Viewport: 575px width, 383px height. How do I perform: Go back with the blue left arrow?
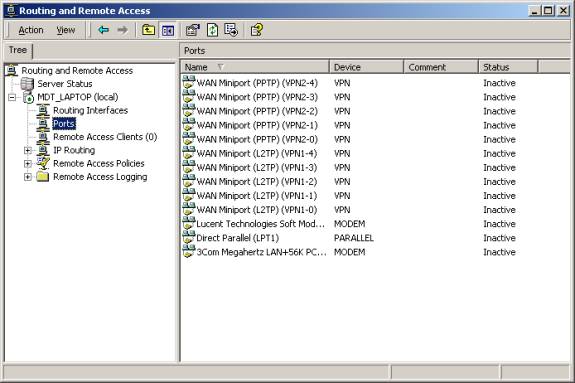(103, 30)
